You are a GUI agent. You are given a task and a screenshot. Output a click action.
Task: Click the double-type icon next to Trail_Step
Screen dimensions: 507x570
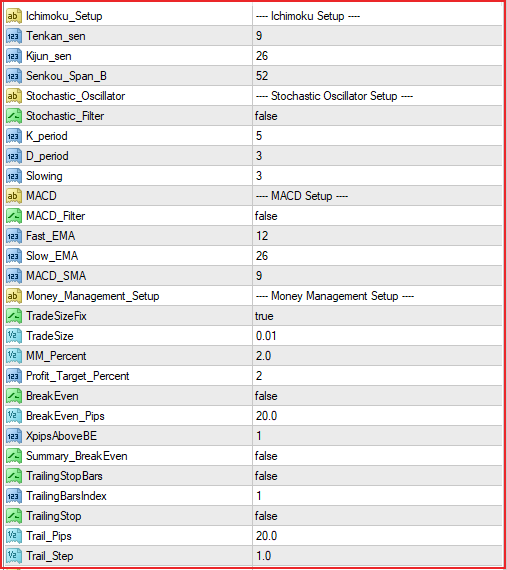[x=14, y=556]
